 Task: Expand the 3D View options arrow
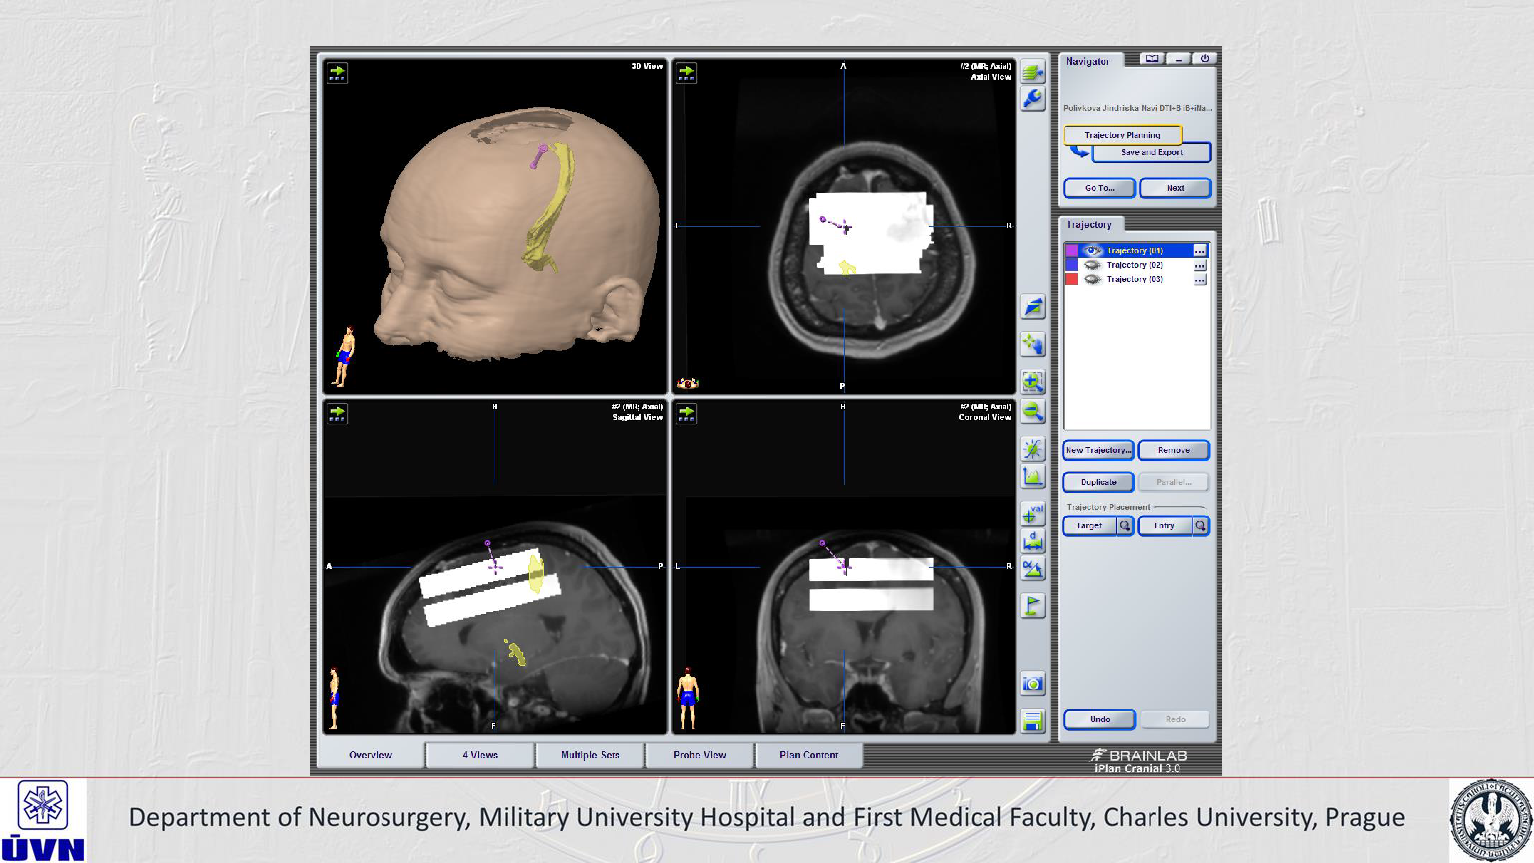pyautogui.click(x=337, y=72)
